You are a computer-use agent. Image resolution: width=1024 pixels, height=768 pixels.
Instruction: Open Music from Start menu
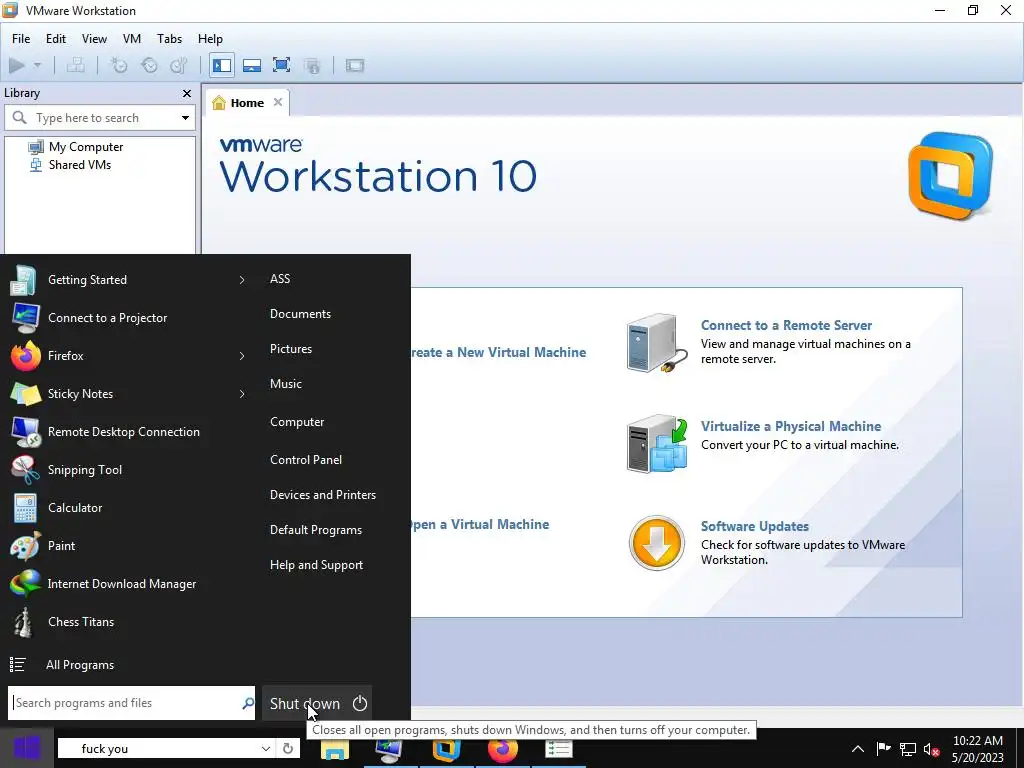[x=285, y=384]
